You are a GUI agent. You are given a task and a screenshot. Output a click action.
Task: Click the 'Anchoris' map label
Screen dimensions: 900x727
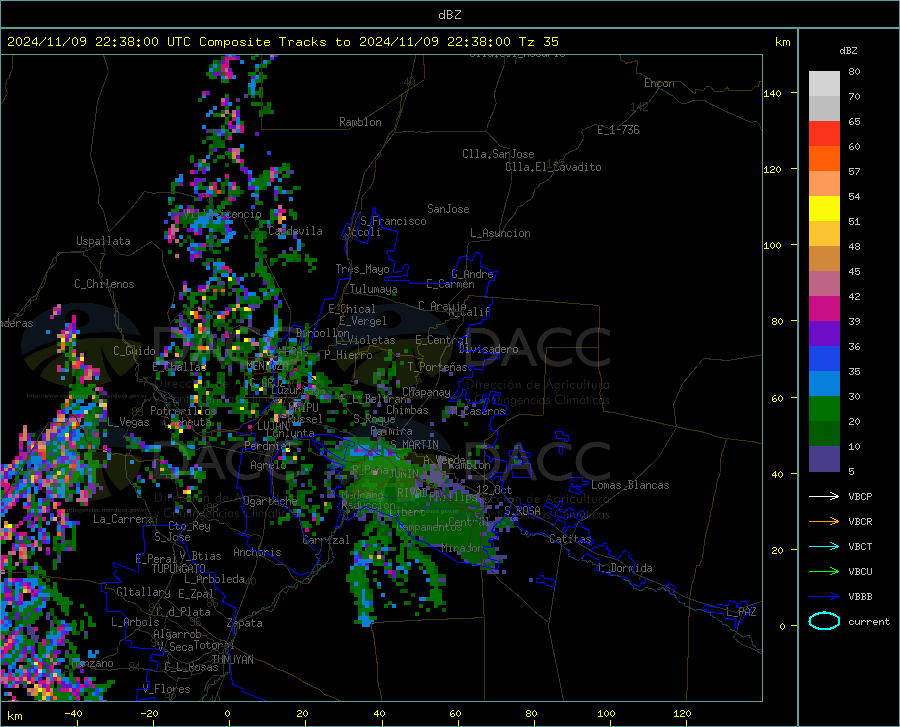(257, 552)
